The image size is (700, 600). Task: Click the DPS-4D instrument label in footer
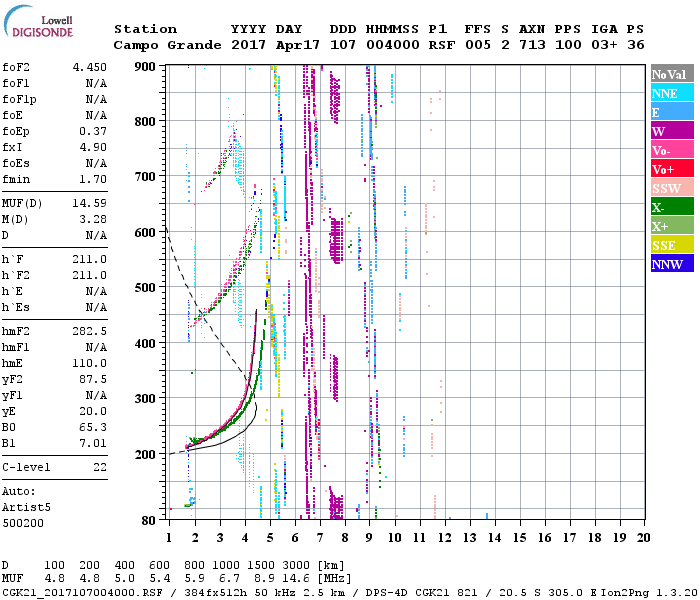click(x=387, y=592)
